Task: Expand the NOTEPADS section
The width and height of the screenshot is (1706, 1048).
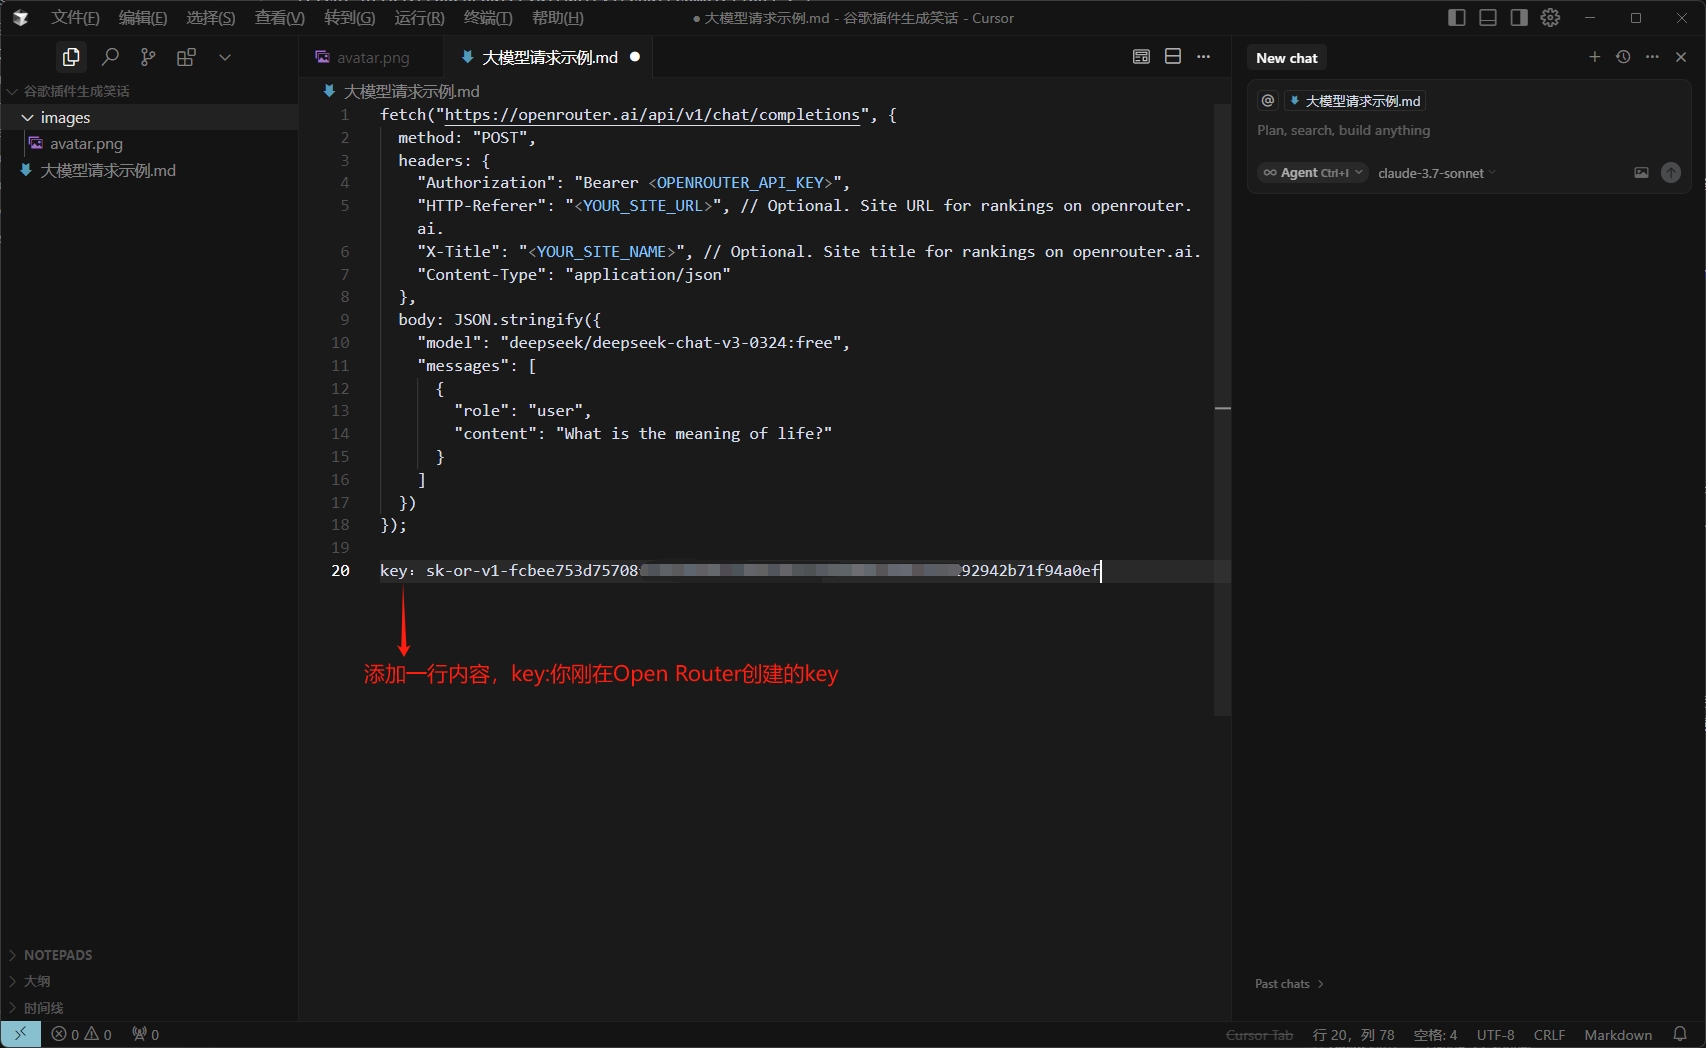Action: [x=58, y=955]
